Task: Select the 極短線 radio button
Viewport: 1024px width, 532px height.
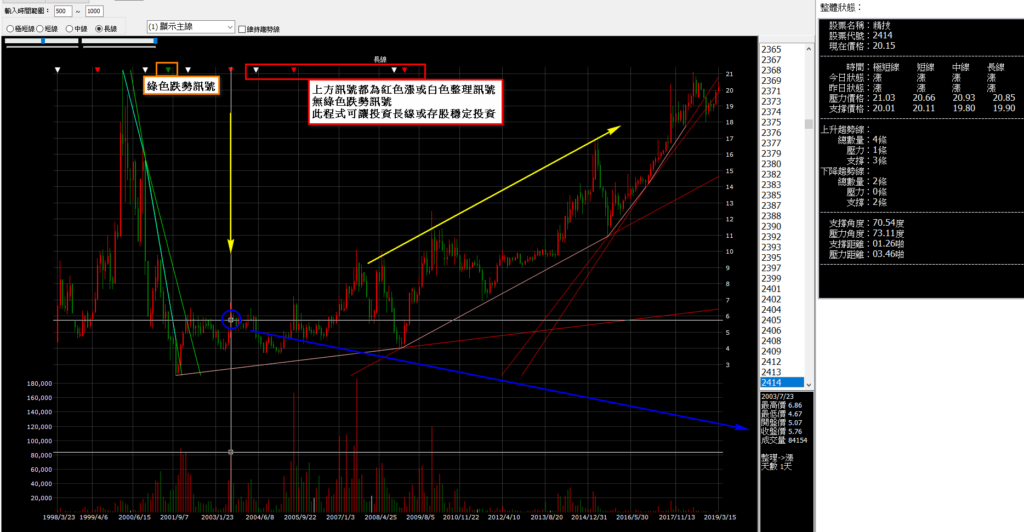Action: tap(10, 29)
